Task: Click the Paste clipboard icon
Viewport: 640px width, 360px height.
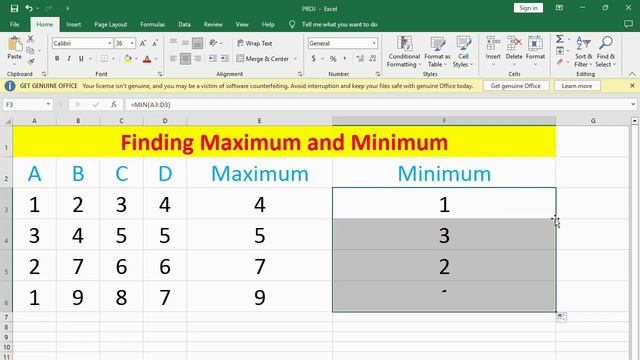Action: (15, 44)
